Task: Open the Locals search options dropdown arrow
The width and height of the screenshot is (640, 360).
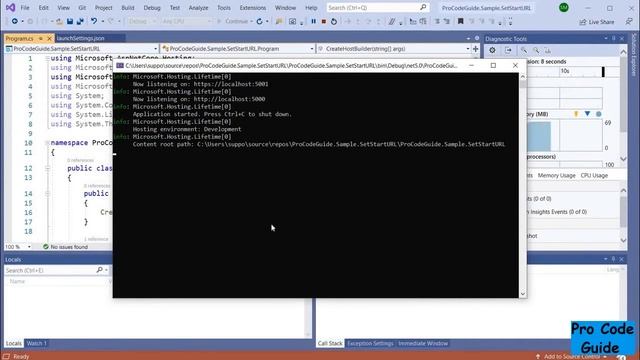Action: (106, 270)
